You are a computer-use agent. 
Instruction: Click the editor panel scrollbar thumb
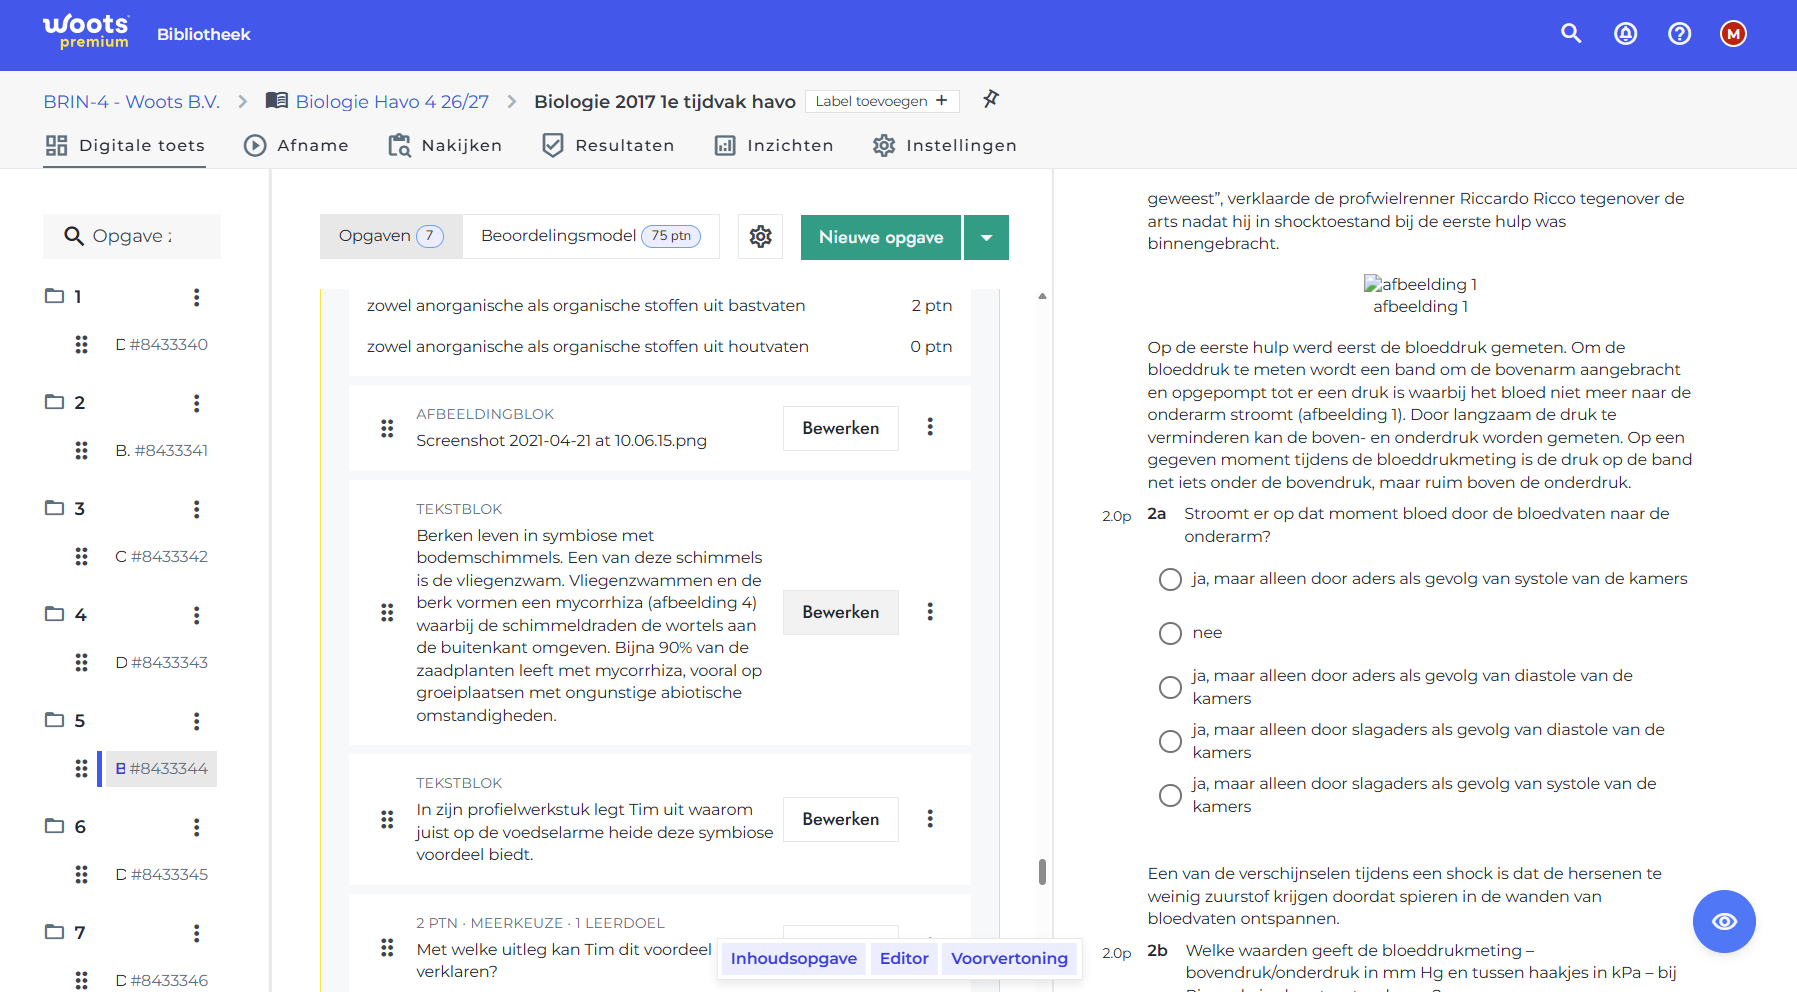1042,872
